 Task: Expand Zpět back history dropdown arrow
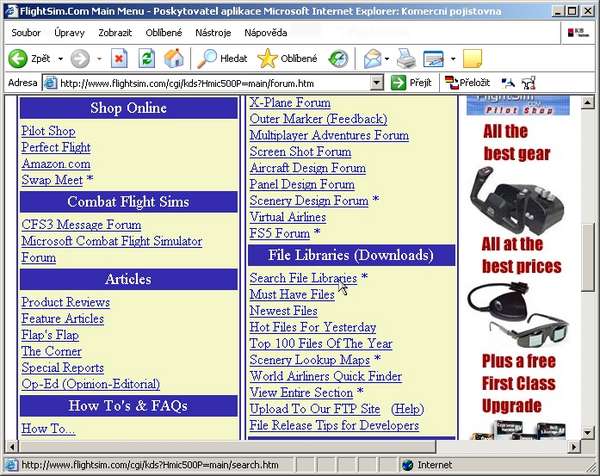[60, 59]
